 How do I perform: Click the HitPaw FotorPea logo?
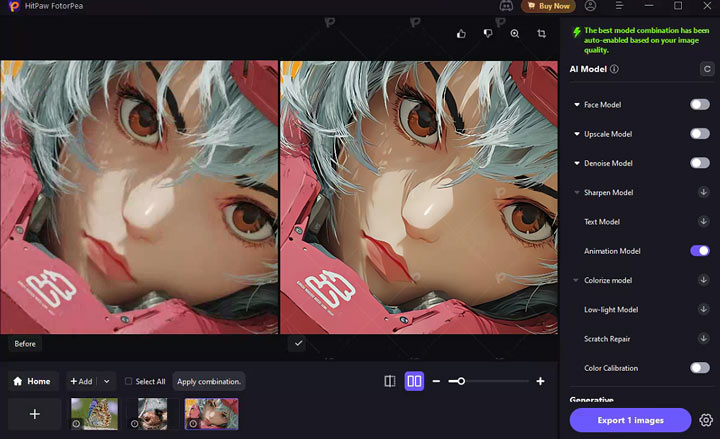pos(14,6)
